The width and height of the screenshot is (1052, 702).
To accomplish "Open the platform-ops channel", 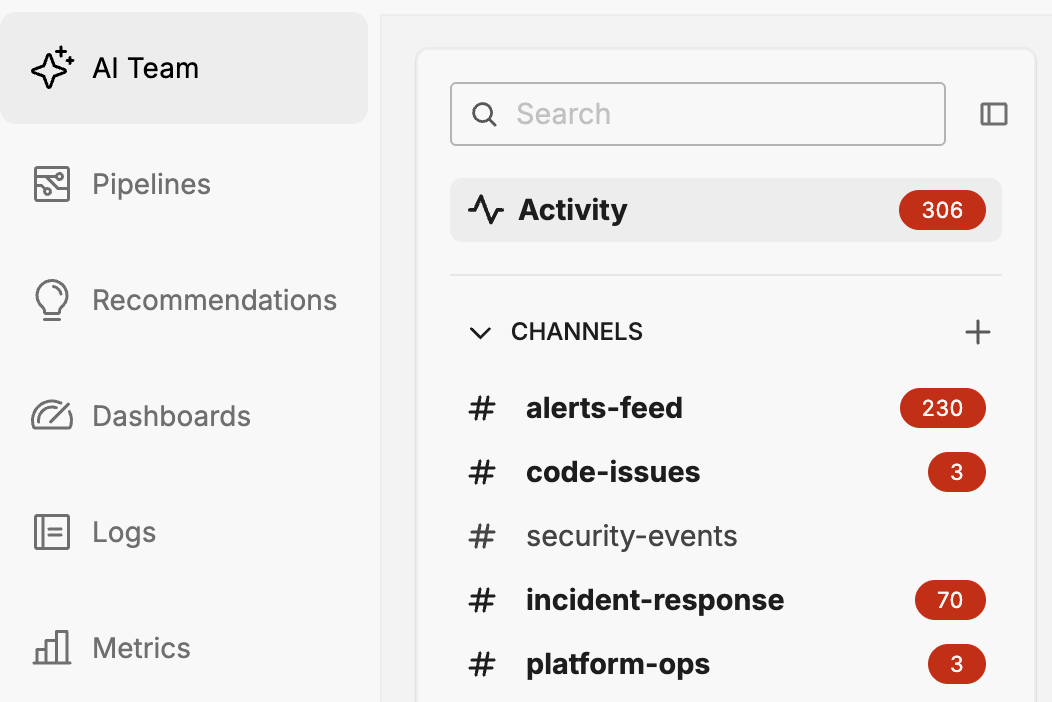I will click(x=617, y=664).
